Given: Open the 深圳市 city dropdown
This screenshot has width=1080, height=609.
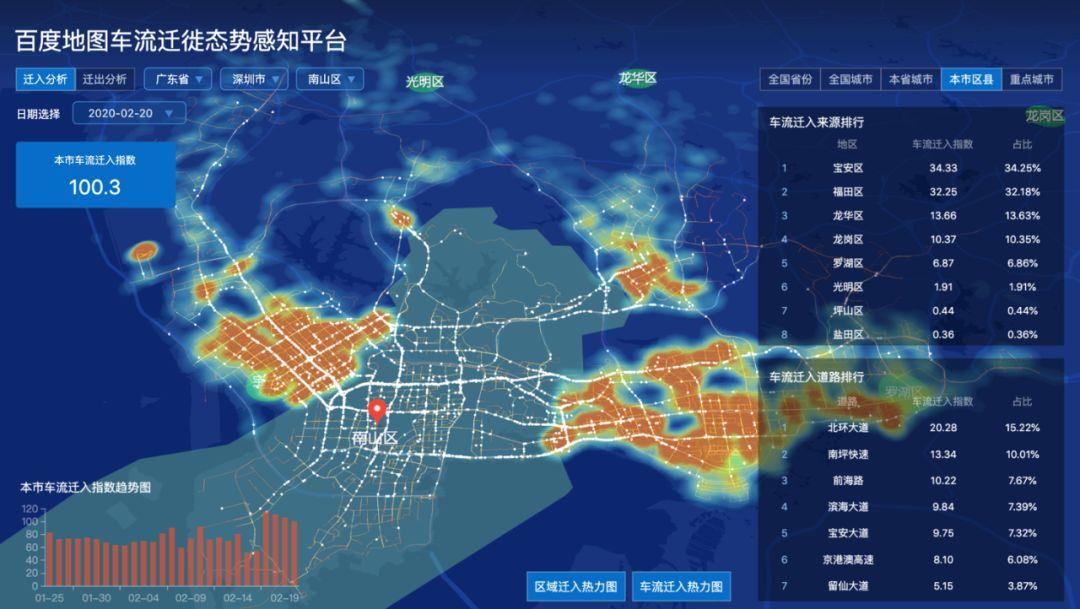Looking at the screenshot, I should [x=252, y=77].
